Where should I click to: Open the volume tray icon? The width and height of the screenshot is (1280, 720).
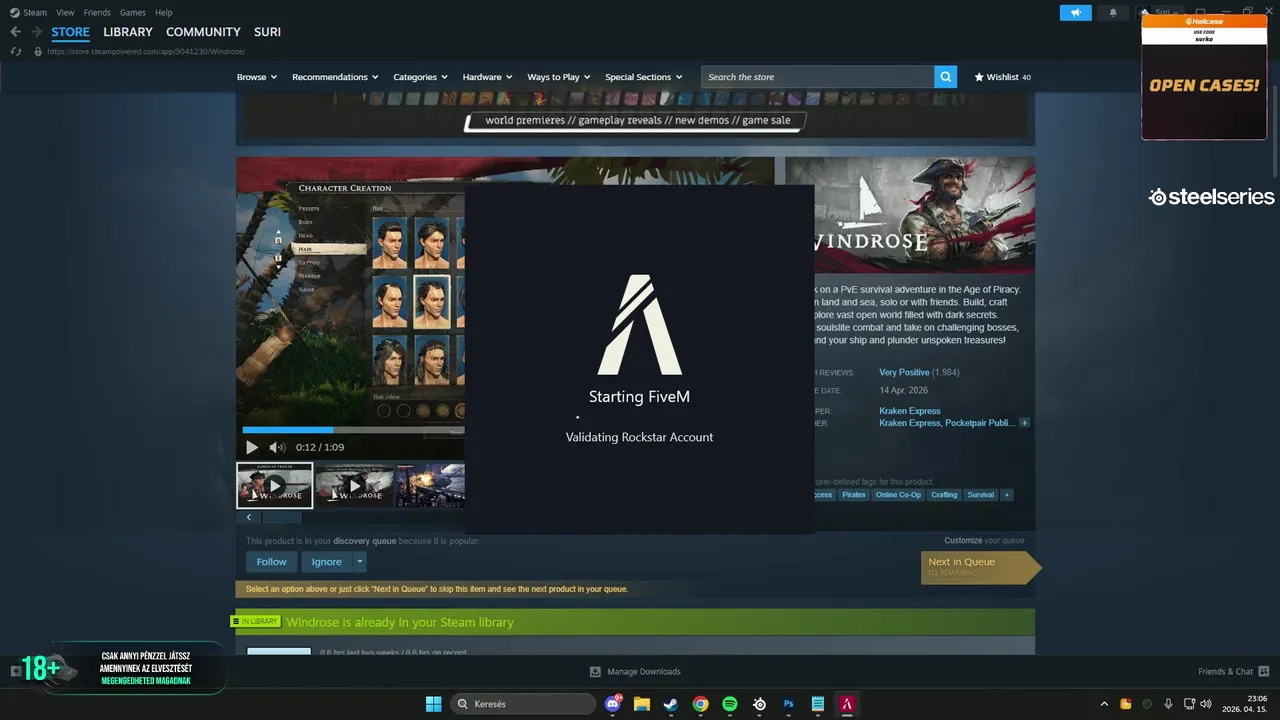coord(1205,704)
